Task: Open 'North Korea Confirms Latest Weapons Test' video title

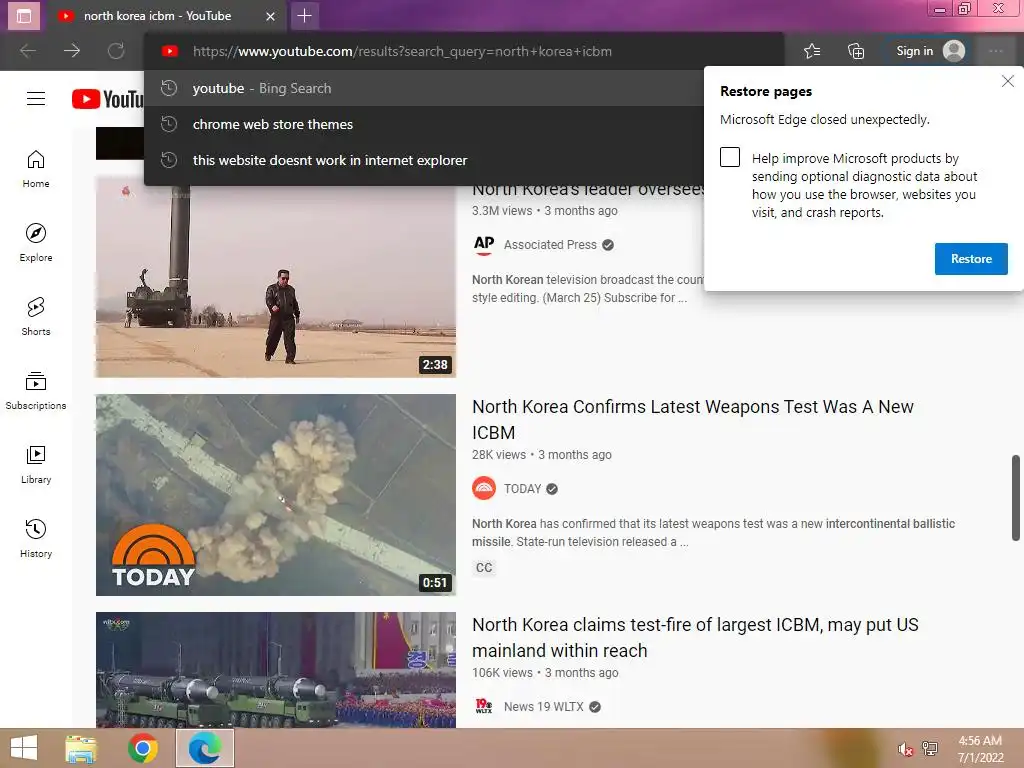Action: (x=692, y=419)
